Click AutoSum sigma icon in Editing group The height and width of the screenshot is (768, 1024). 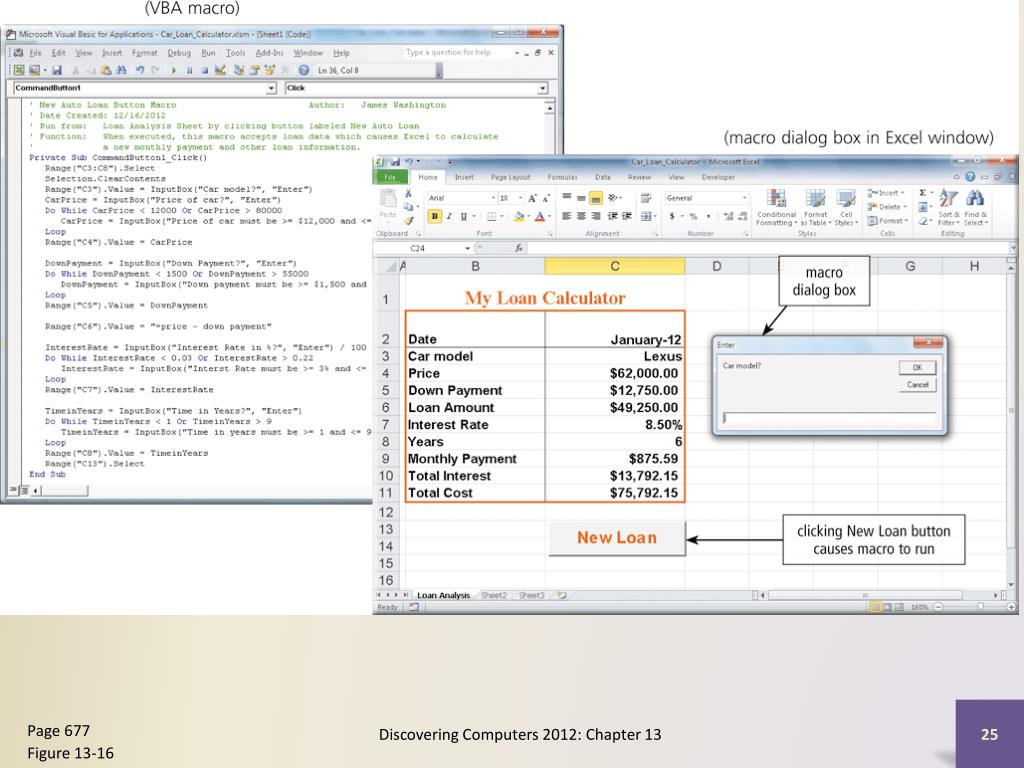[922, 193]
